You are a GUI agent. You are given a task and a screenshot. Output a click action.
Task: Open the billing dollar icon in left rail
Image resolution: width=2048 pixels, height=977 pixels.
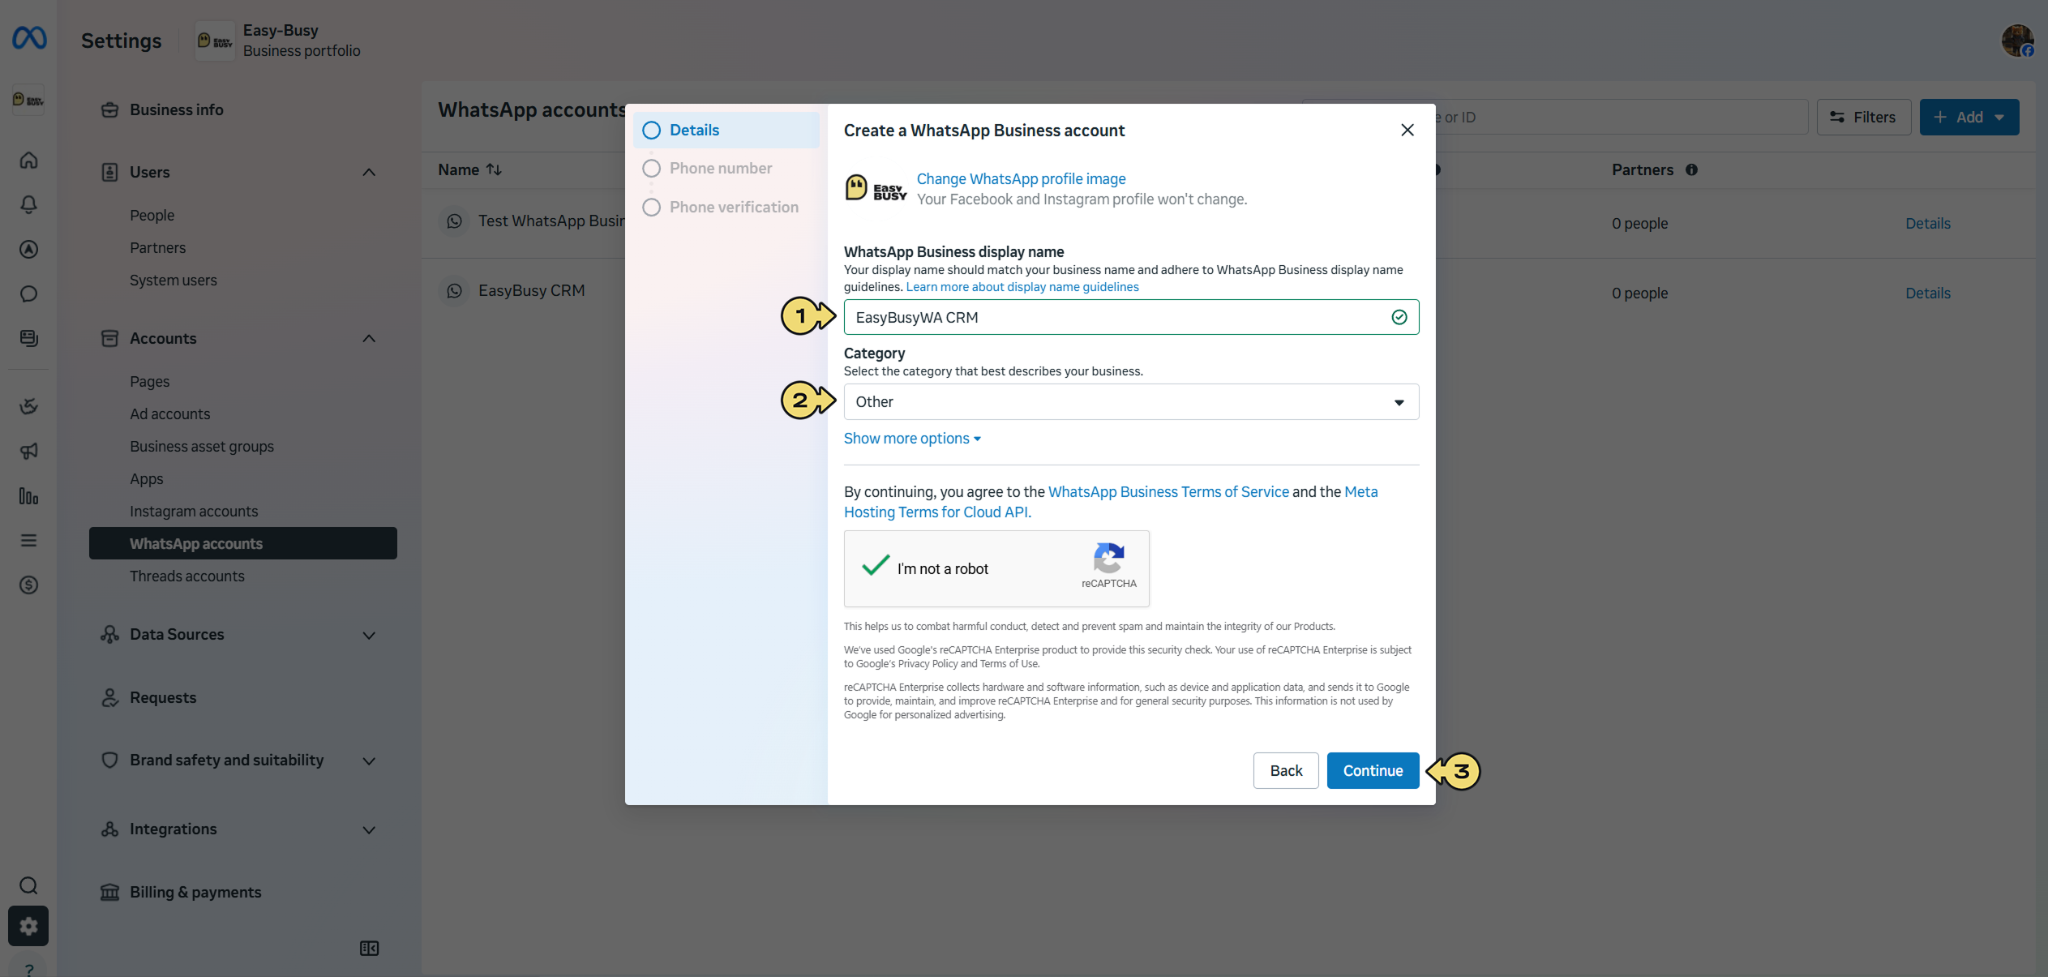[x=29, y=585]
